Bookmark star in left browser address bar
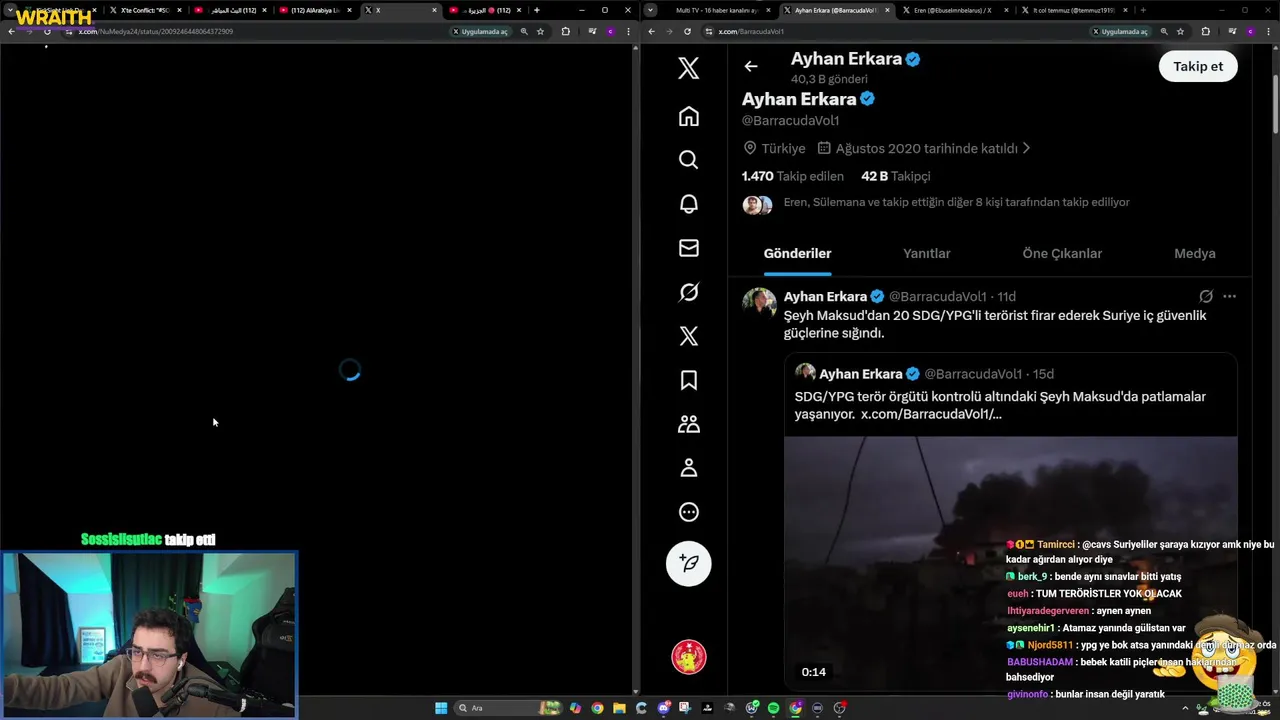 (540, 31)
